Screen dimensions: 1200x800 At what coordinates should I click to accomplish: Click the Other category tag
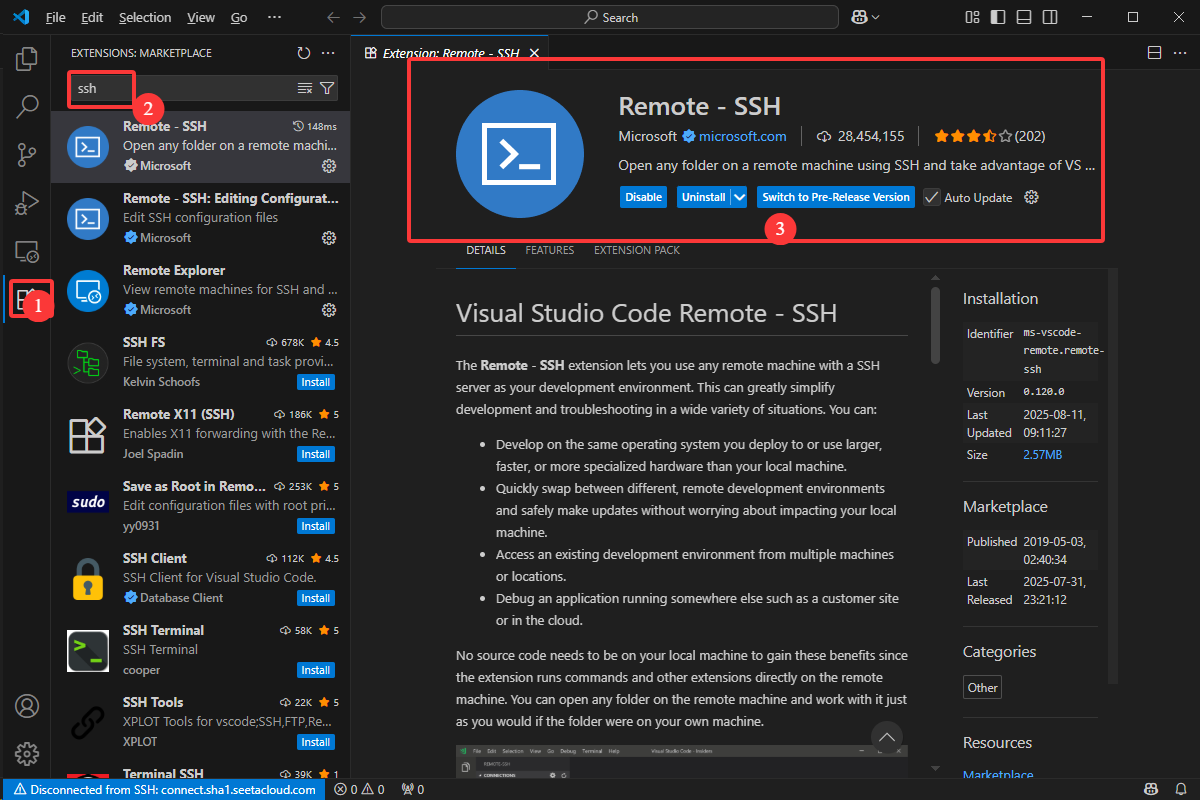pos(983,687)
